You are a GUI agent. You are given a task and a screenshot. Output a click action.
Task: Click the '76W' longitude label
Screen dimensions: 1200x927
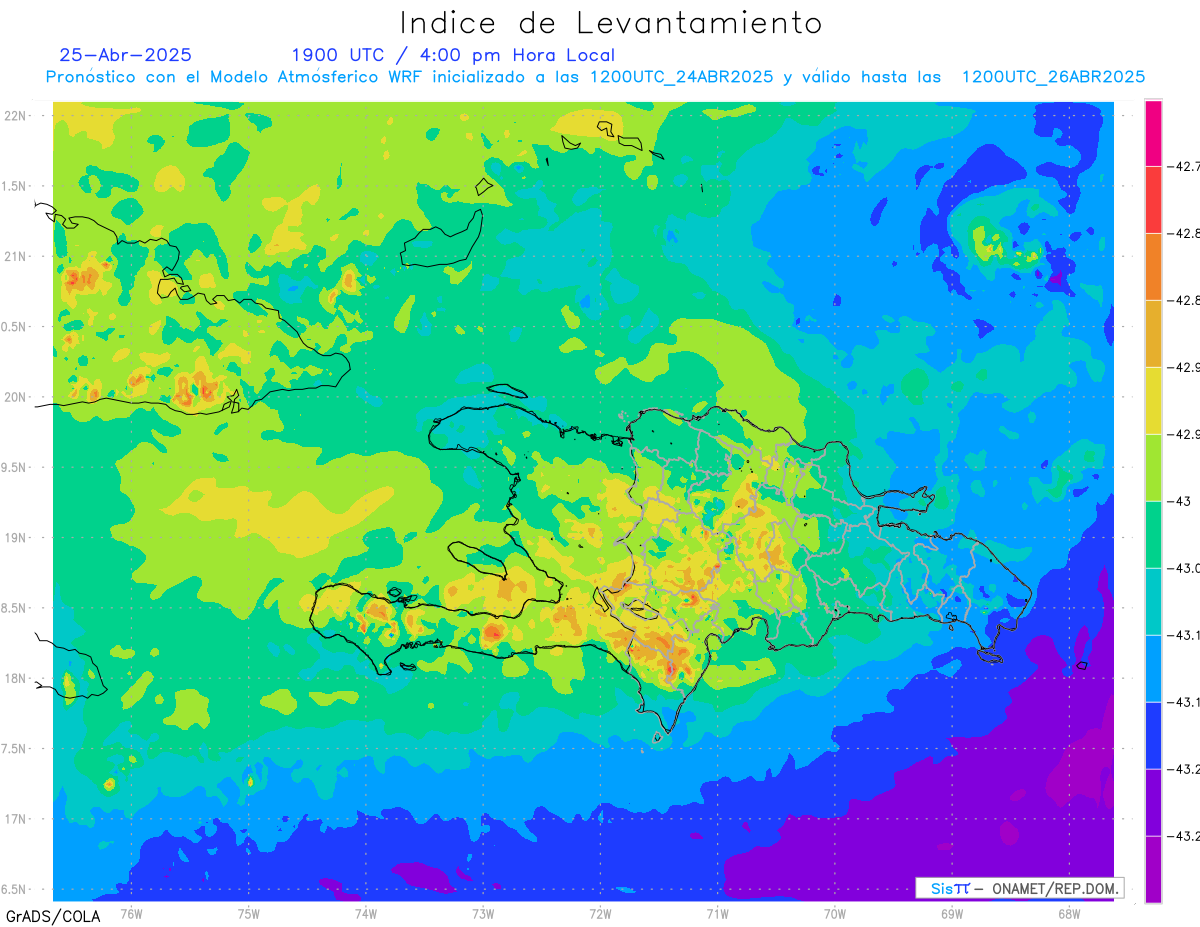pyautogui.click(x=131, y=913)
